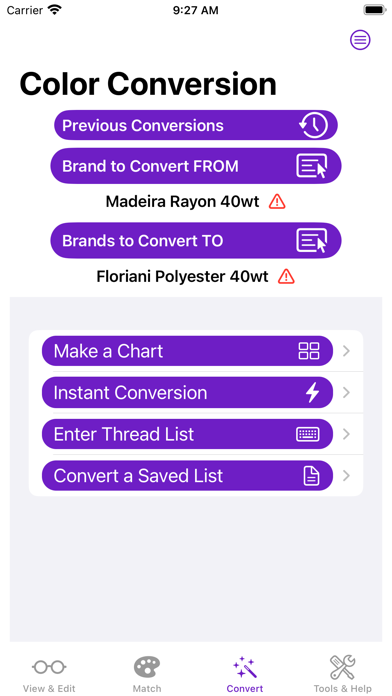The image size is (392, 696).
Task: Click the list-select icon on Brand to Convert FROM
Action: (x=312, y=166)
